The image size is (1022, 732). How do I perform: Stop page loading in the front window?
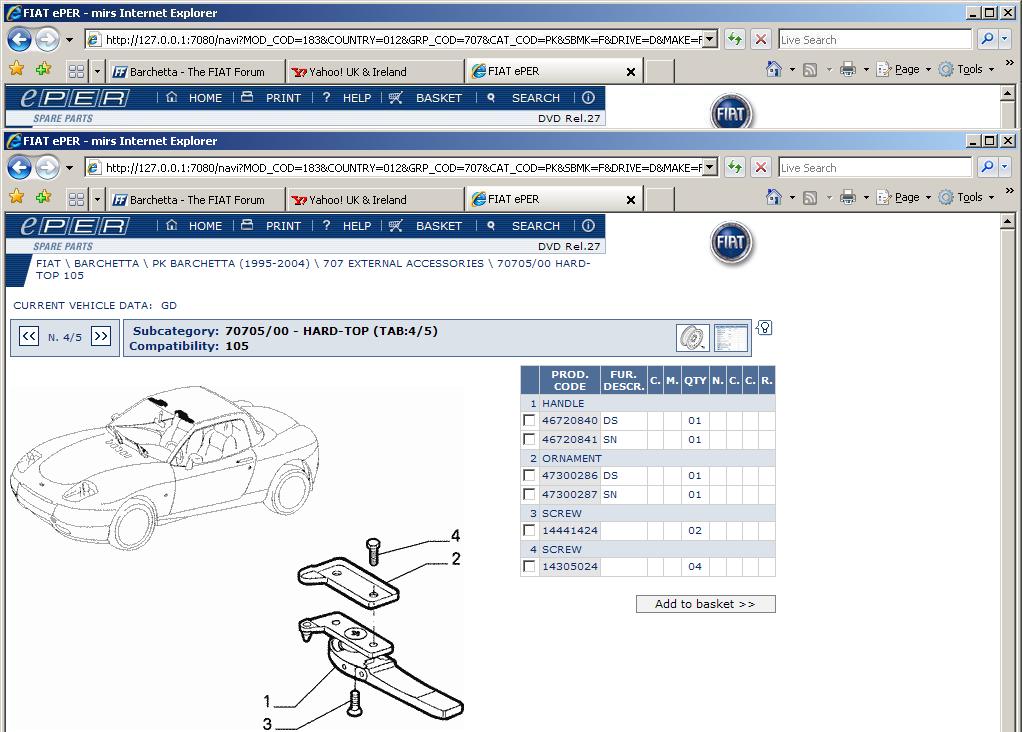coord(761,168)
